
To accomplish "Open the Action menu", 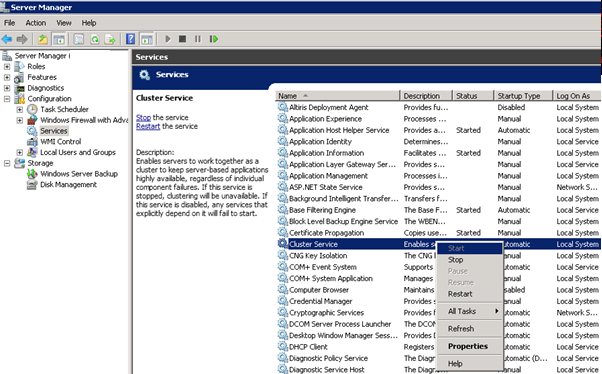I will (x=36, y=23).
